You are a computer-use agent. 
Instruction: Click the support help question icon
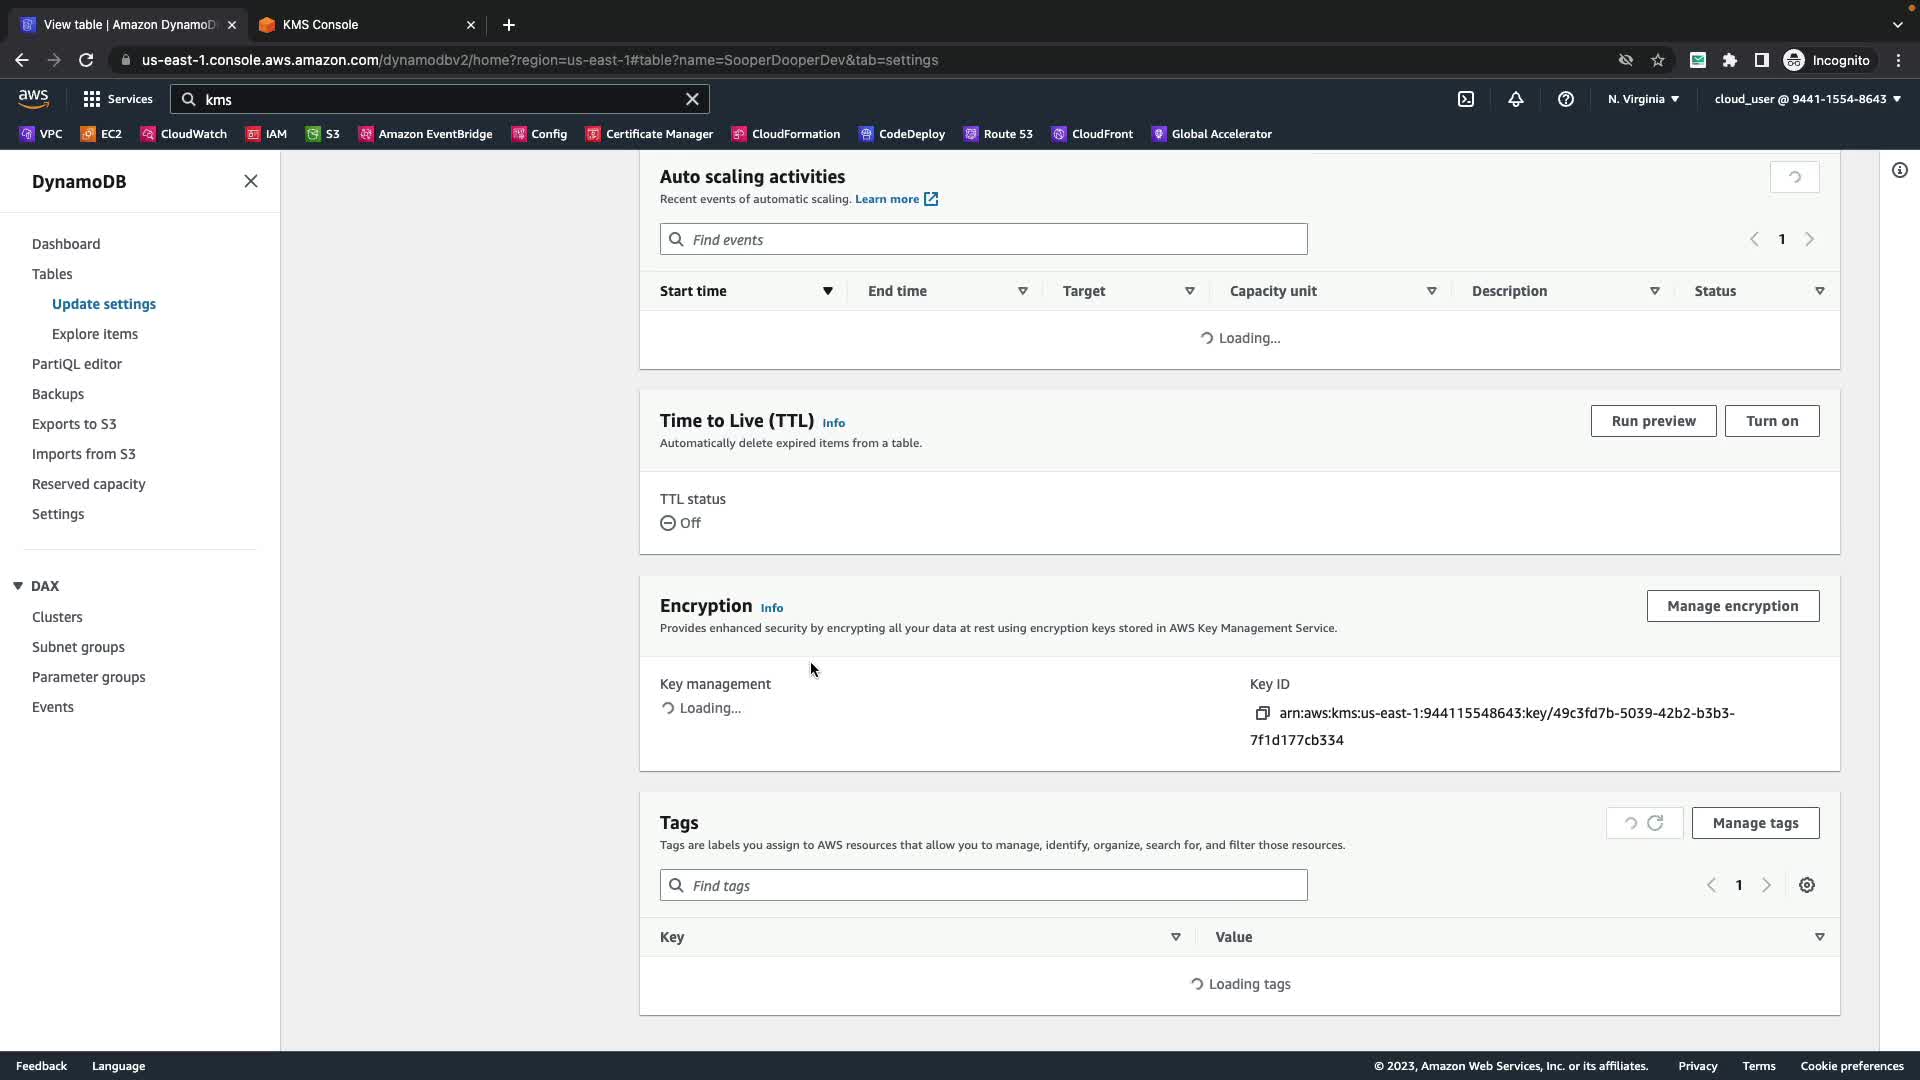tap(1566, 99)
